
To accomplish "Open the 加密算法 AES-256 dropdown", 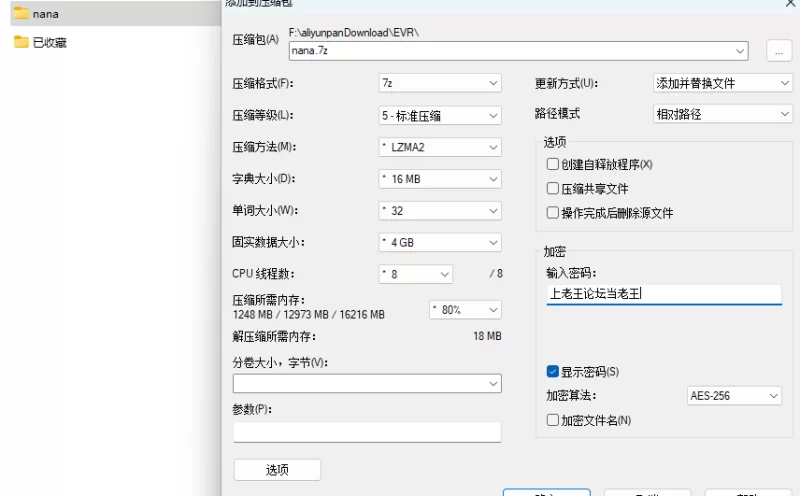I will click(x=734, y=396).
